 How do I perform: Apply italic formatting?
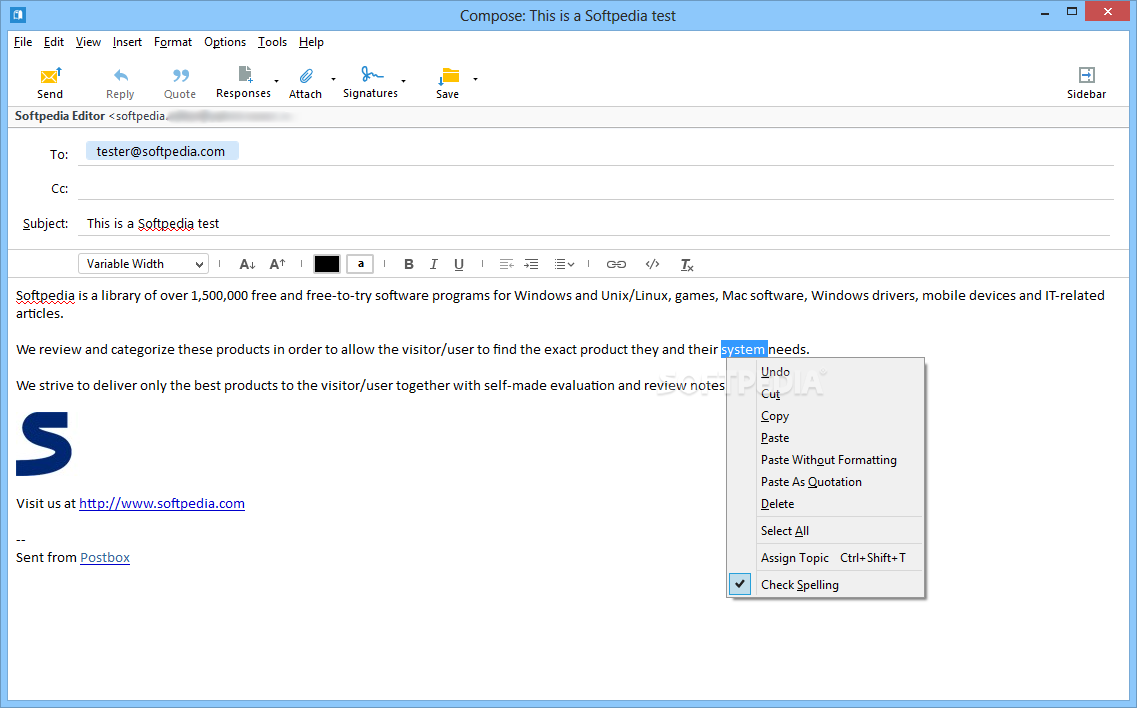coord(434,264)
